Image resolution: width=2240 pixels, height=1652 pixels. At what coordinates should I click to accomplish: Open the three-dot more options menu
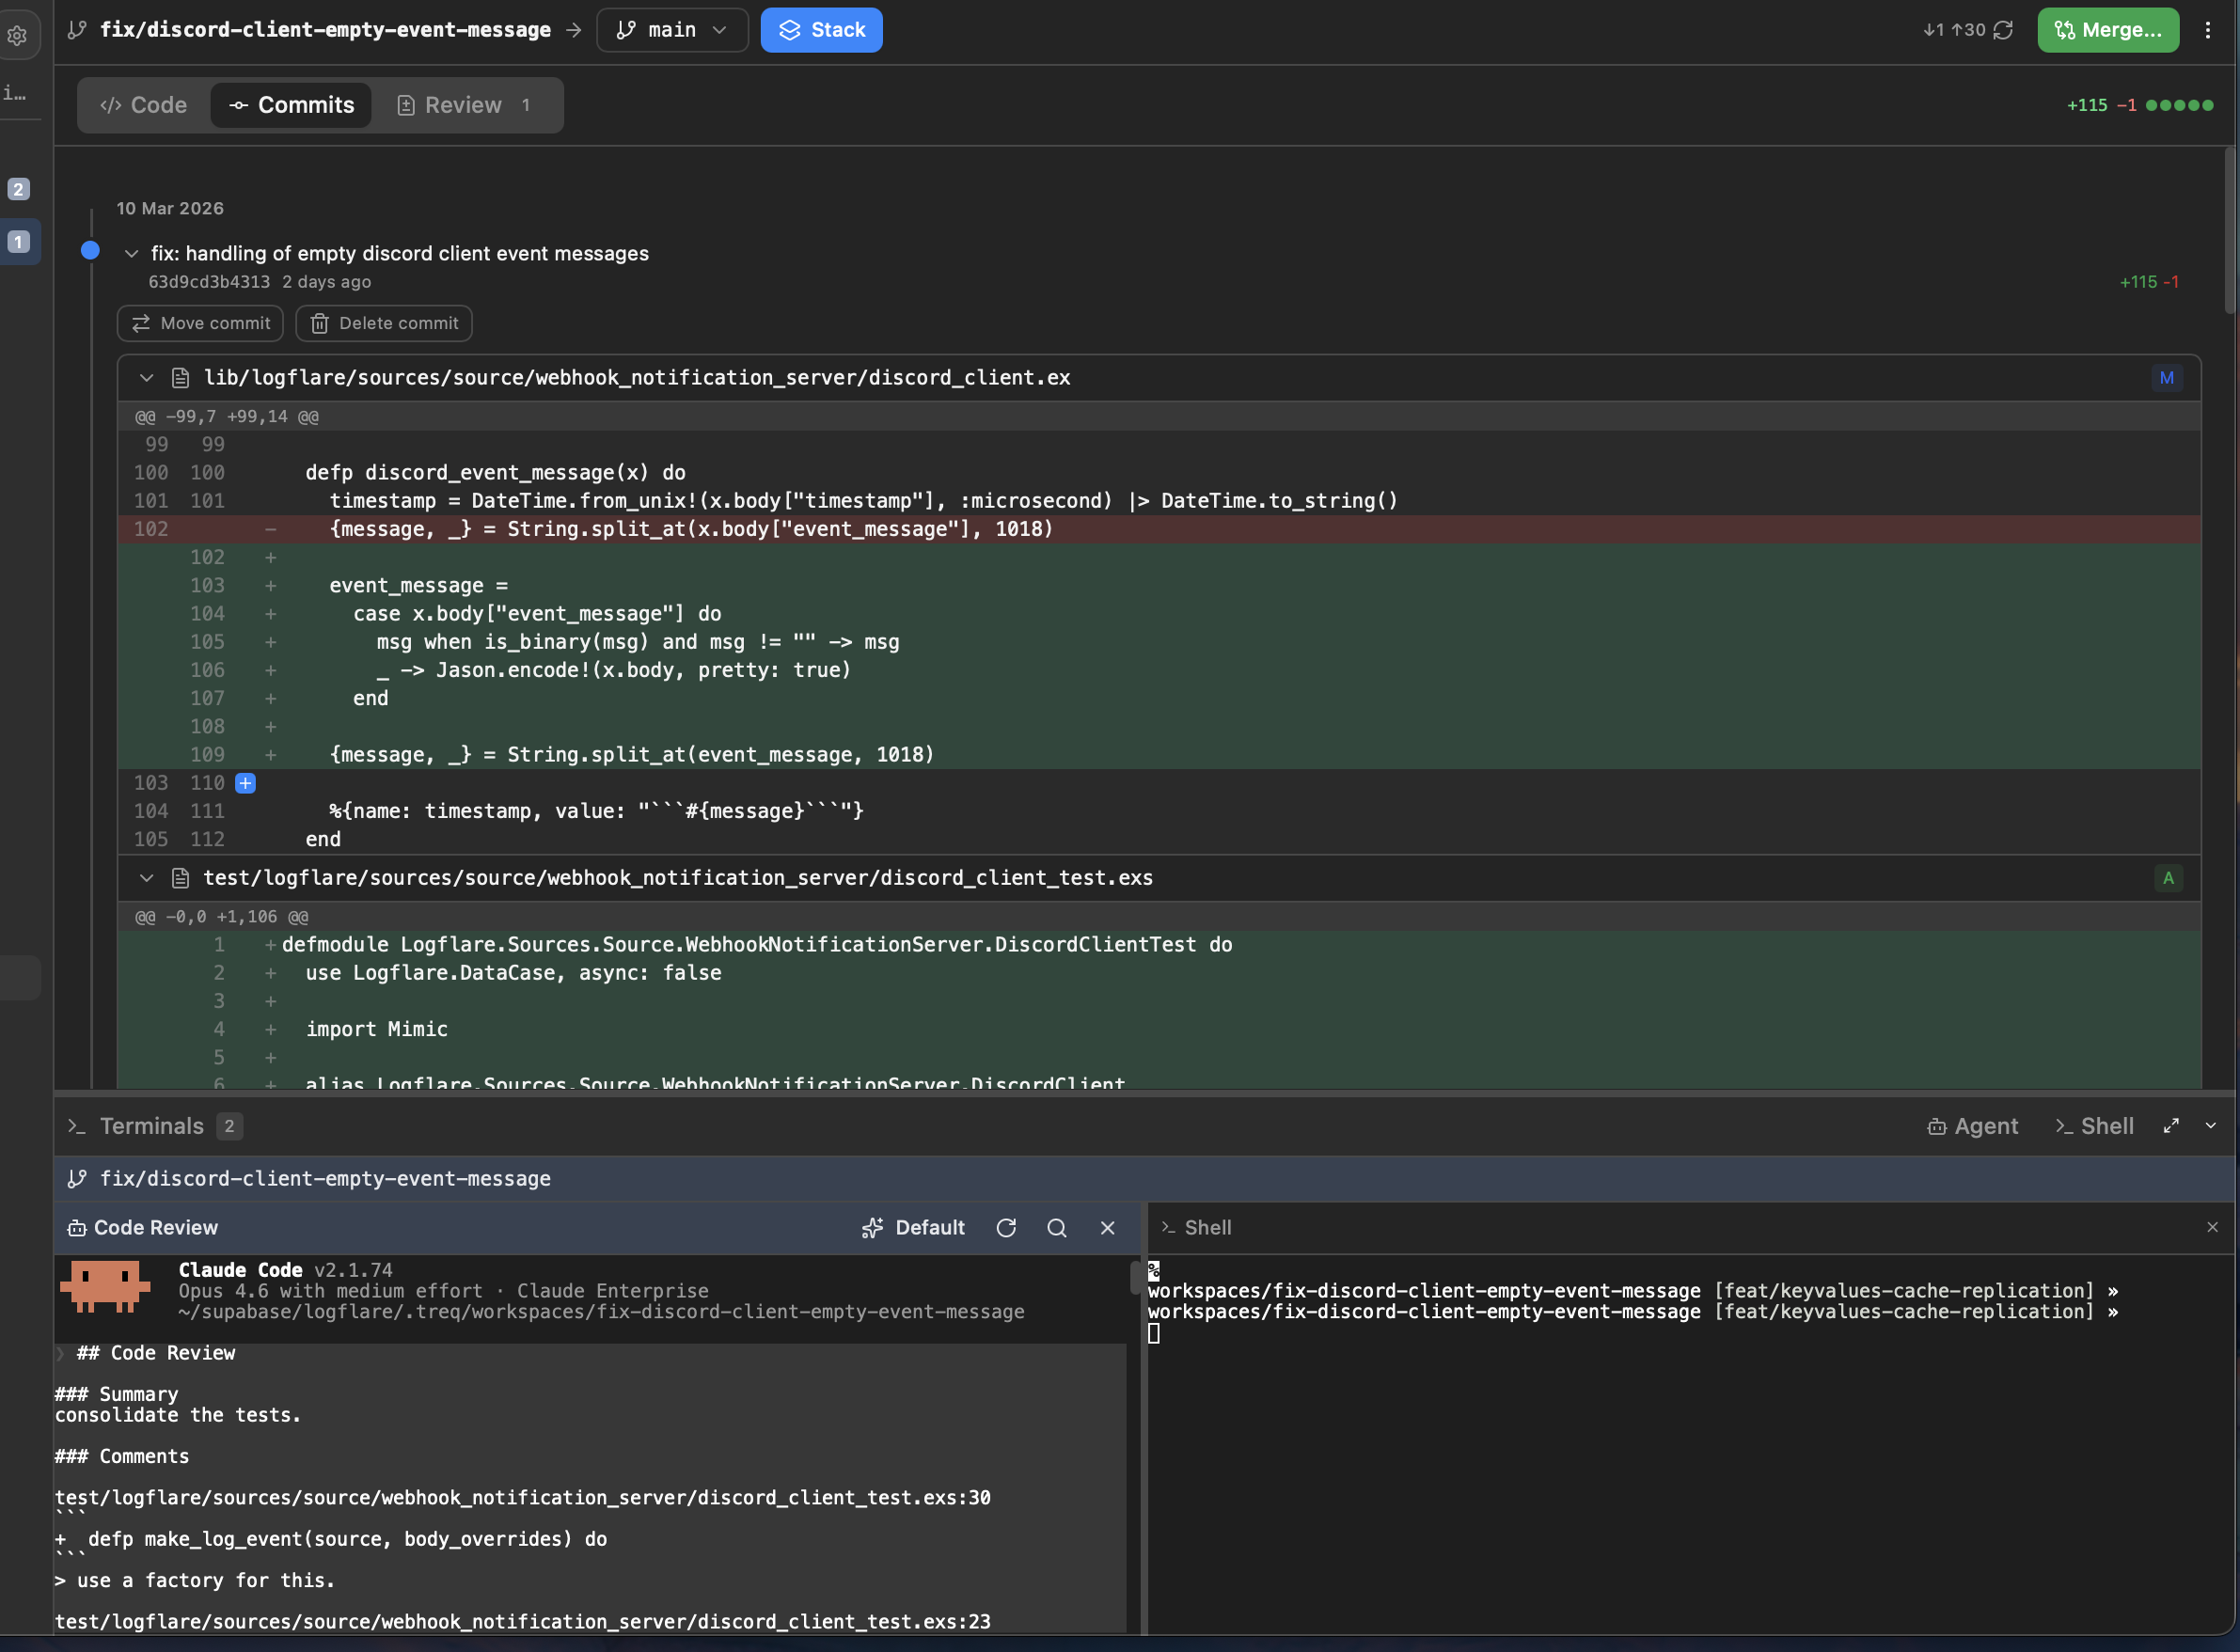[2208, 30]
